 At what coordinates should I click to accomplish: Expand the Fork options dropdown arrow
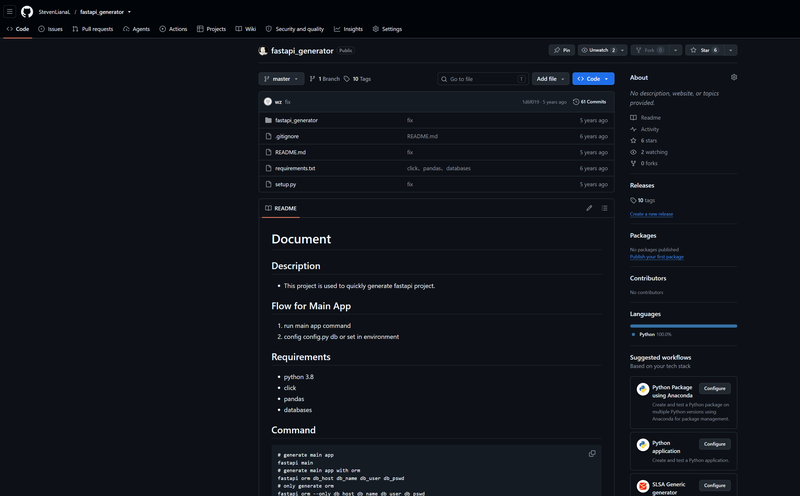[676, 50]
